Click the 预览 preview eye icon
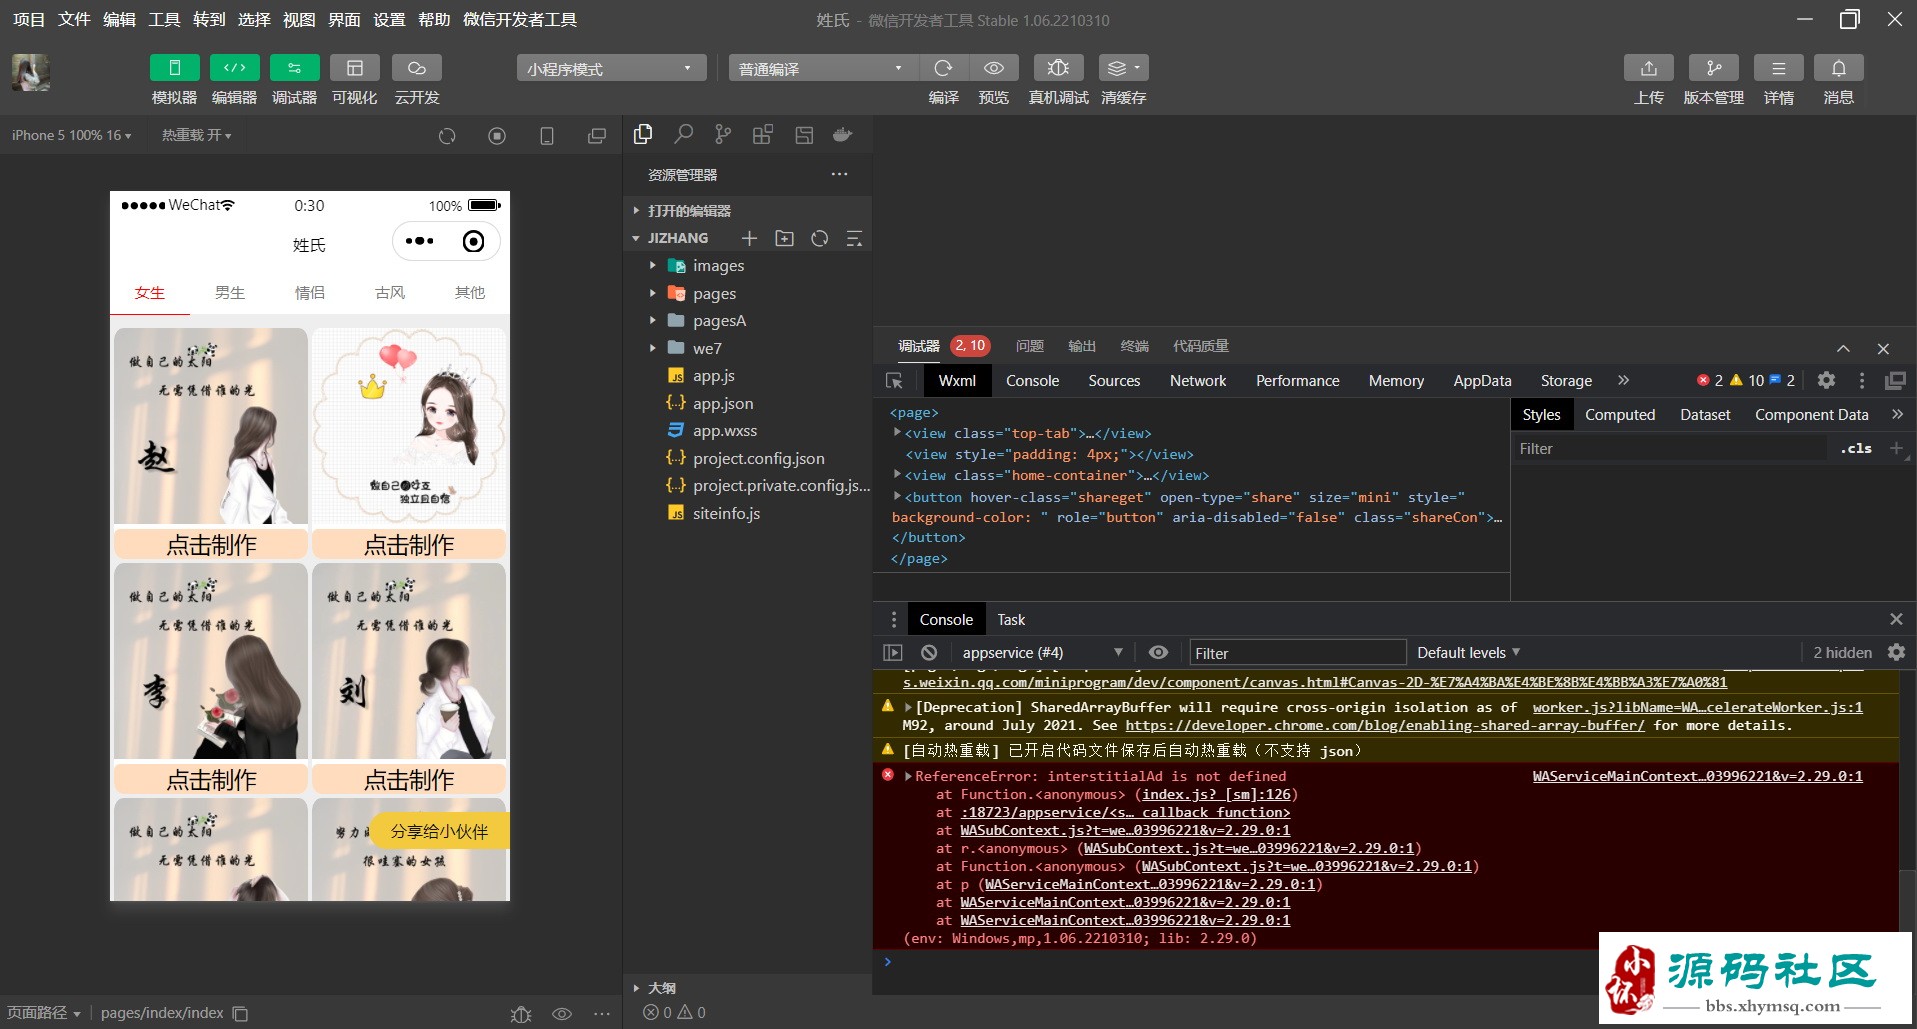This screenshot has width=1917, height=1029. coord(994,68)
